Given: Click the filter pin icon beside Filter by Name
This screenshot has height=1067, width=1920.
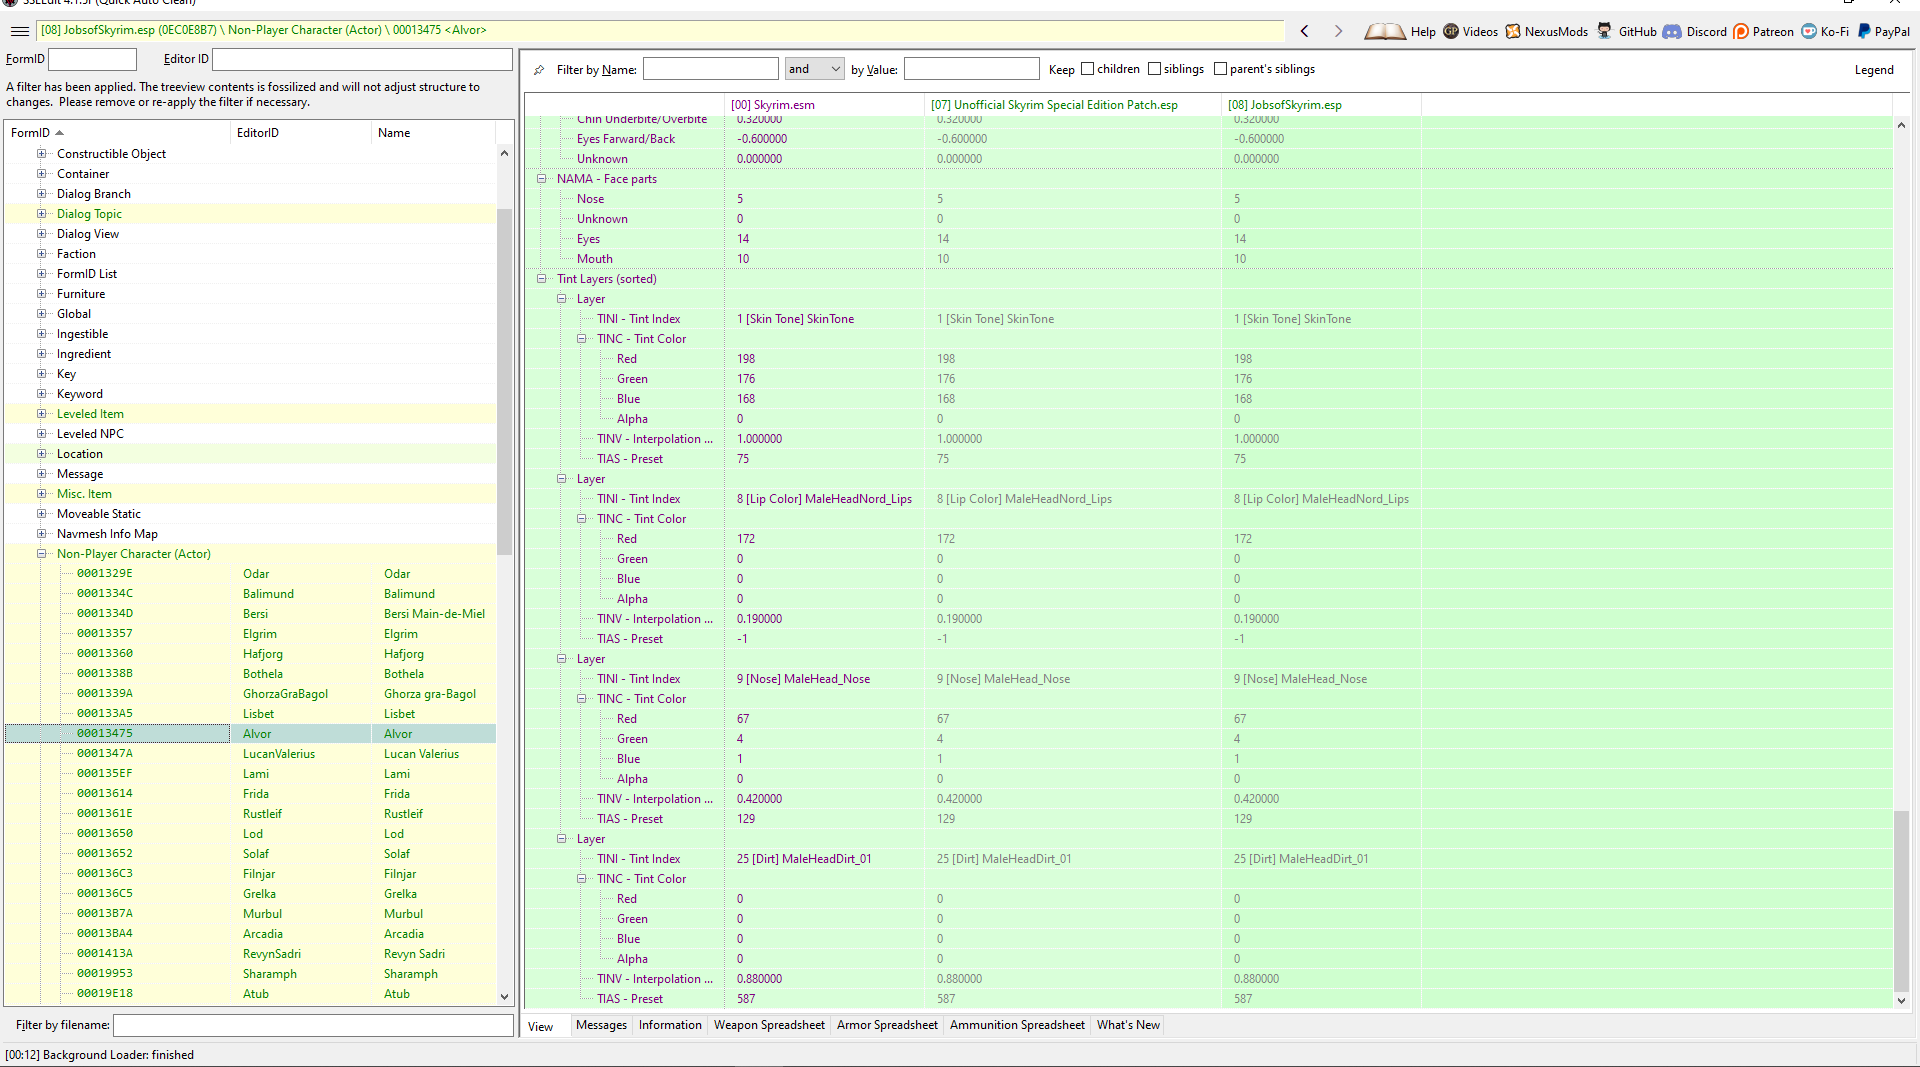Looking at the screenshot, I should pyautogui.click(x=539, y=70).
